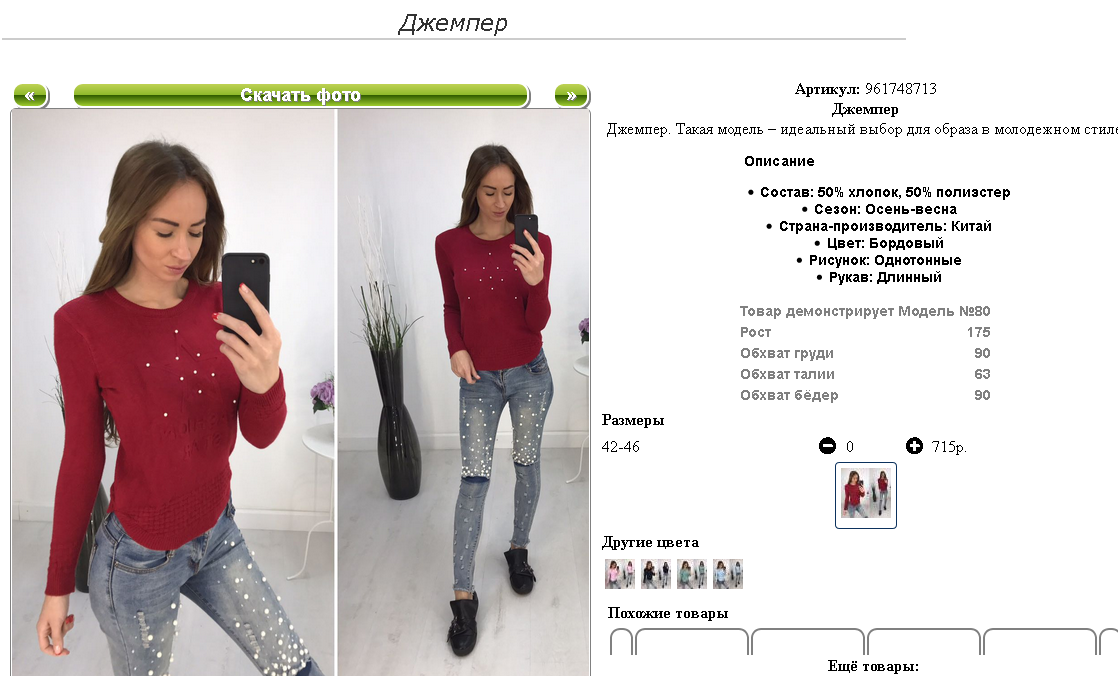
Task: Increase quantity with the plus icon
Action: [914, 446]
